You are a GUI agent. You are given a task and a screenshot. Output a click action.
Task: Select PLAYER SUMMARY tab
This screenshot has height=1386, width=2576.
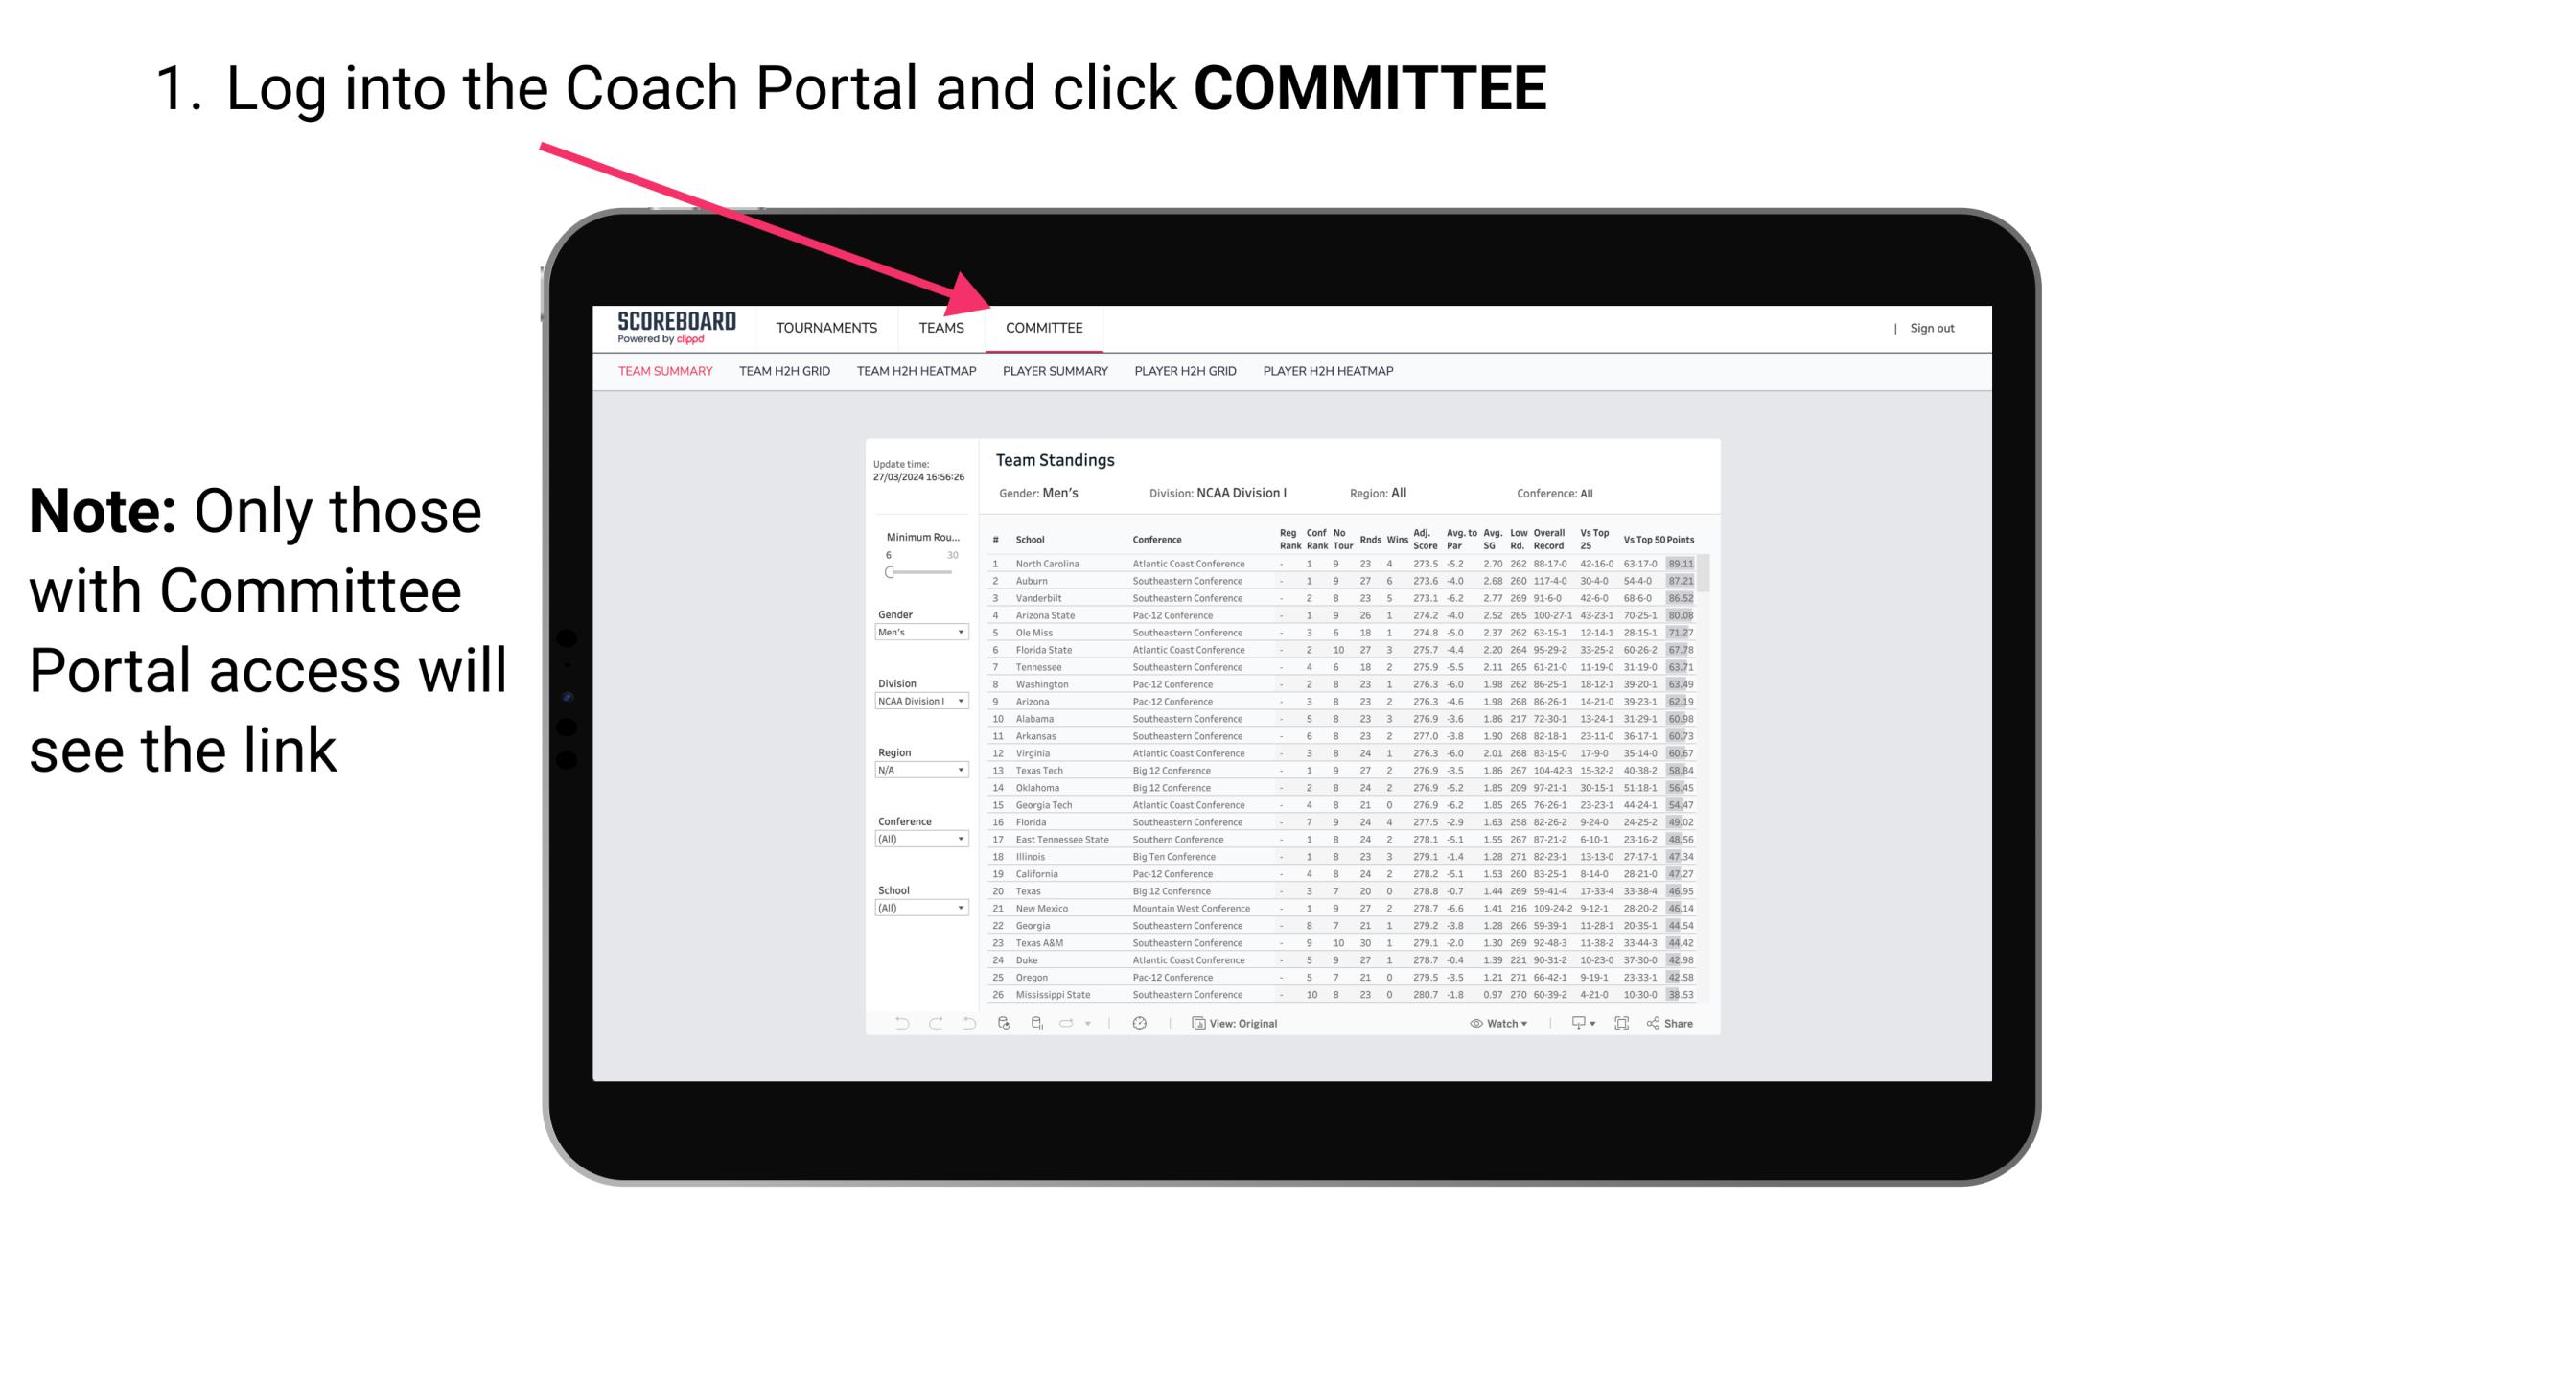point(1054,374)
